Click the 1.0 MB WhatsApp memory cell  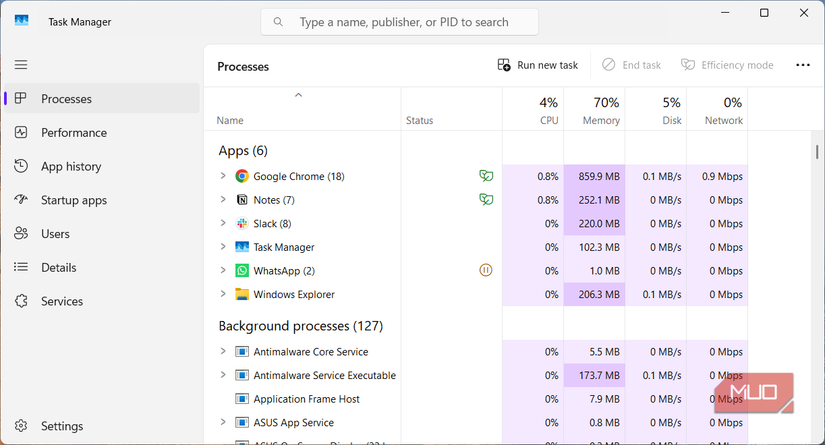click(x=595, y=270)
